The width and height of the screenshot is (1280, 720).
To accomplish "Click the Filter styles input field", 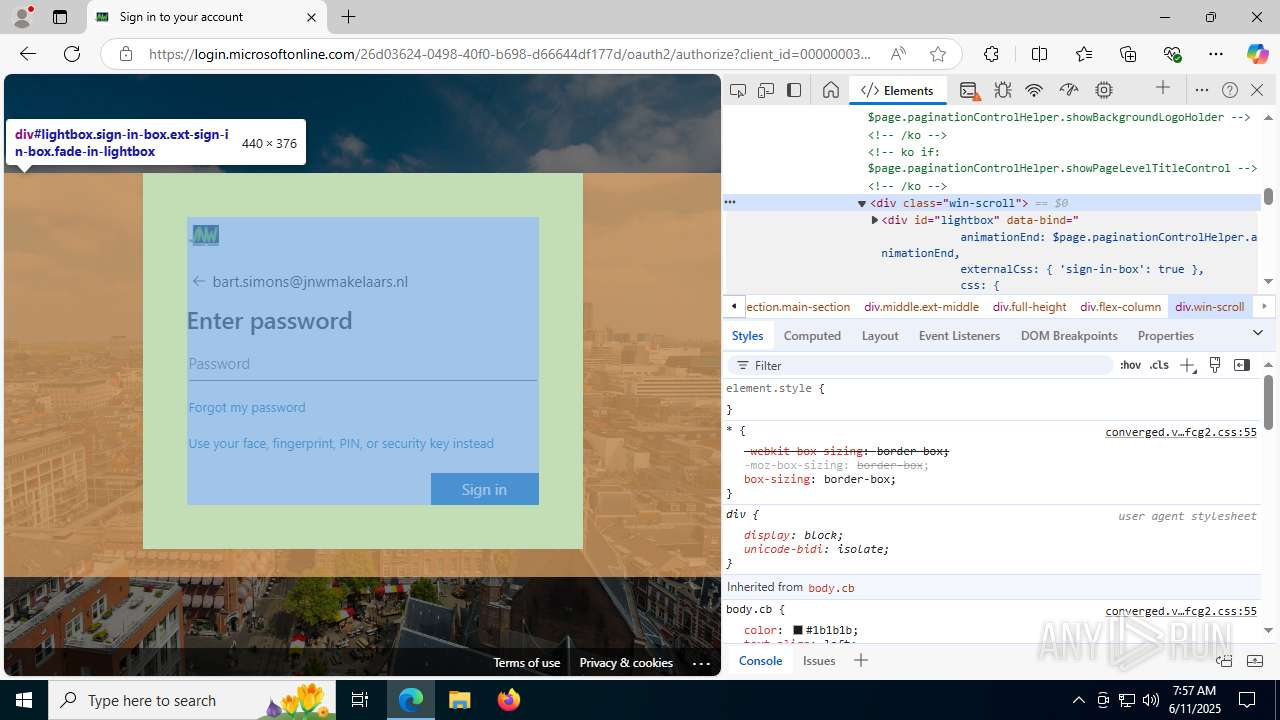I will [x=920, y=365].
